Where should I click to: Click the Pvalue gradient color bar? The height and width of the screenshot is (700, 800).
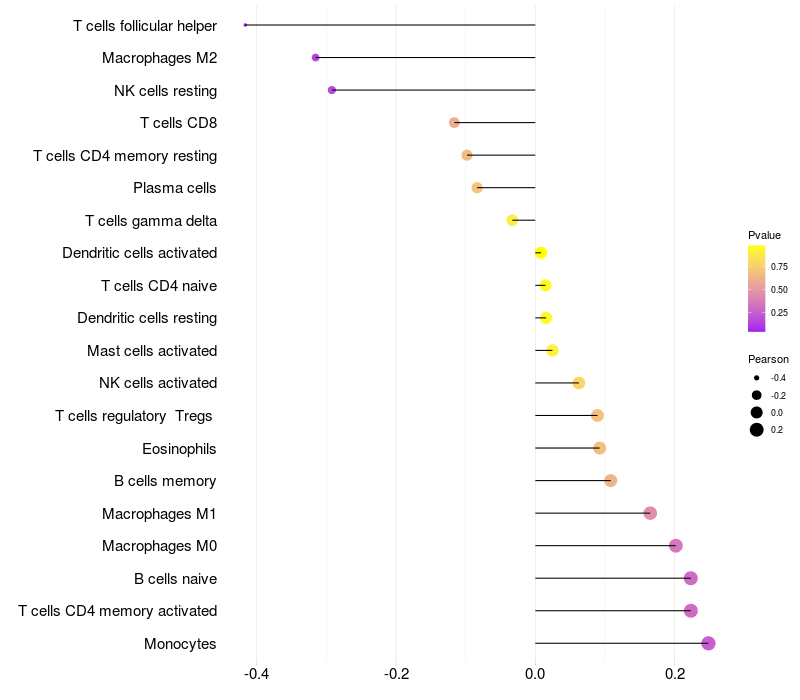pyautogui.click(x=757, y=288)
